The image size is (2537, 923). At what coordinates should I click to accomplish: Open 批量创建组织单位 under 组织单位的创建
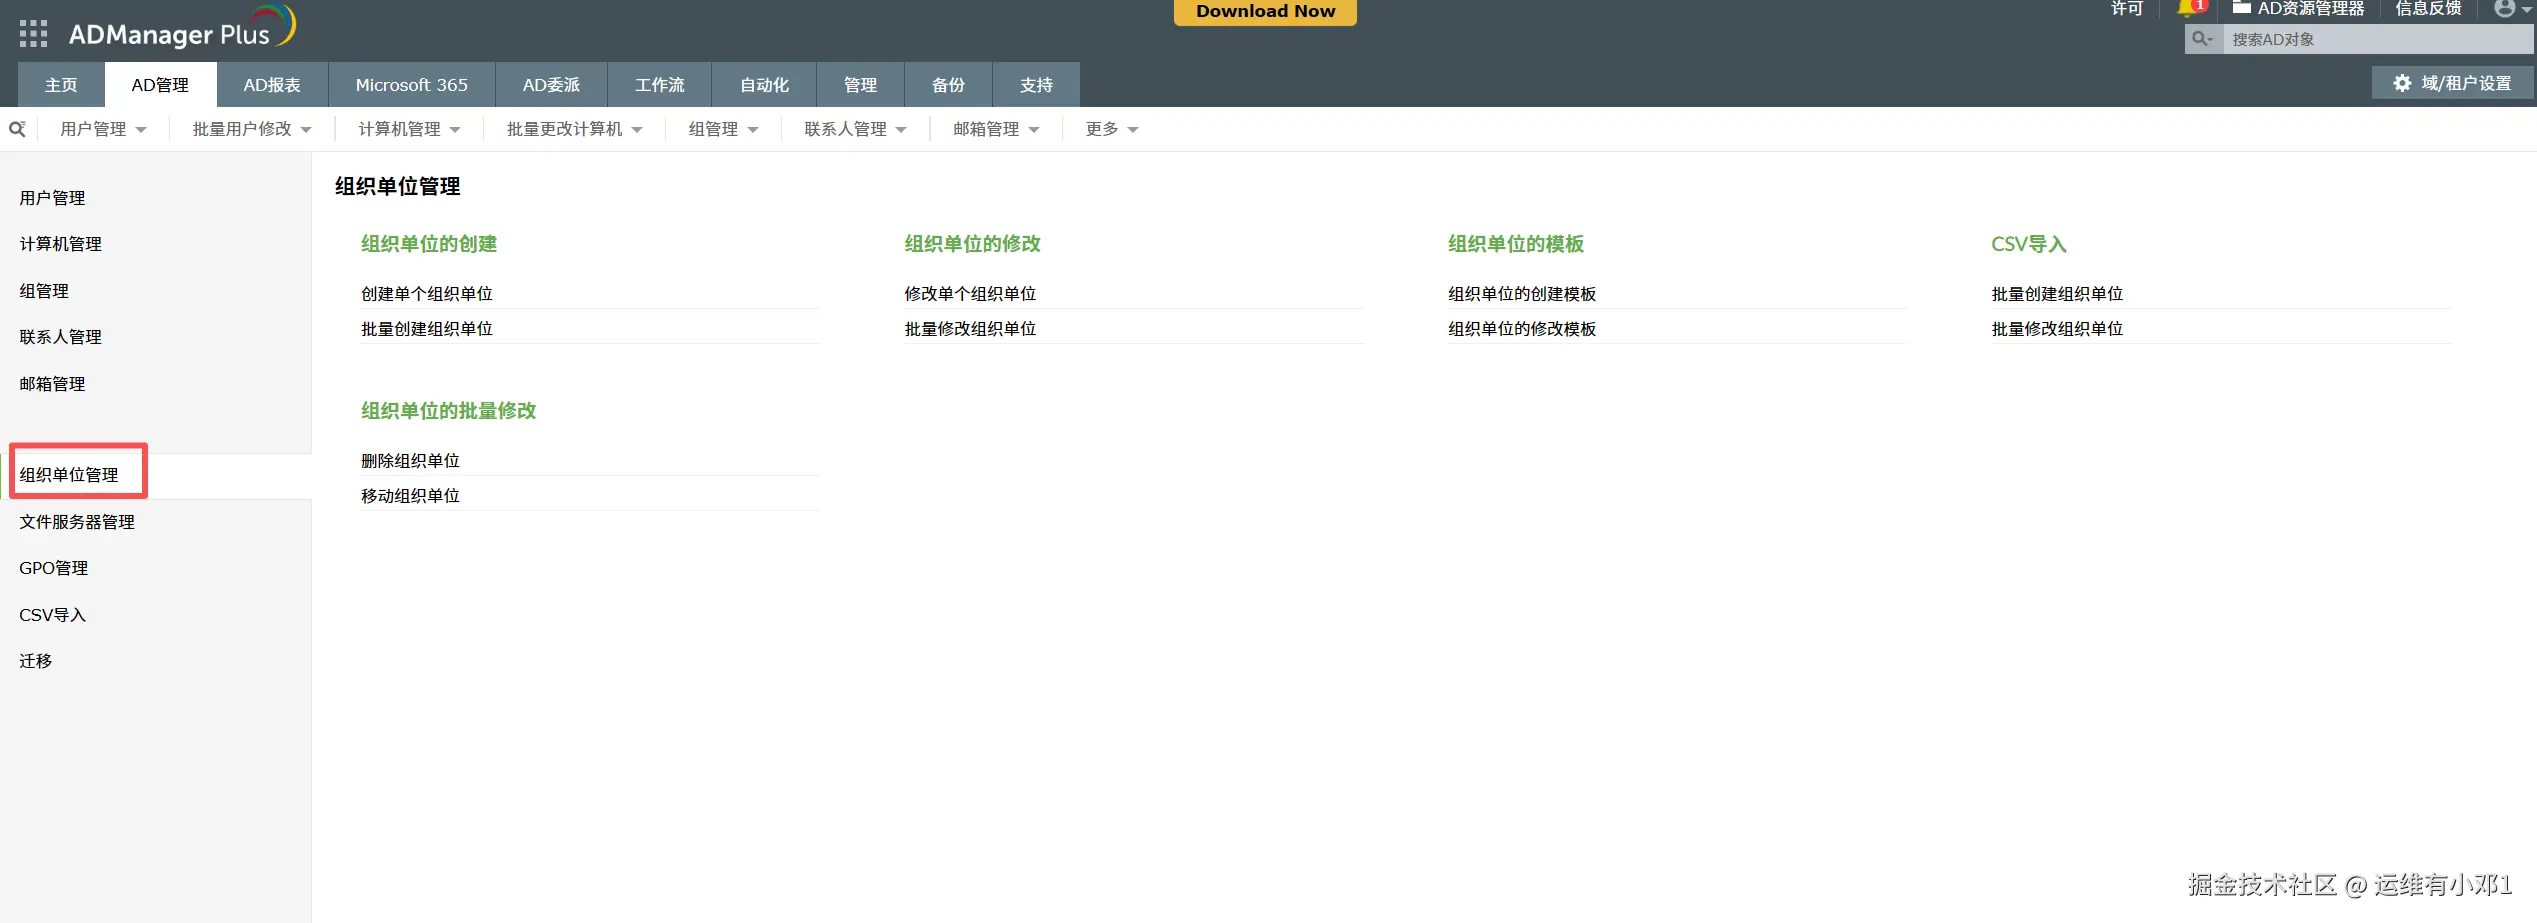[427, 329]
